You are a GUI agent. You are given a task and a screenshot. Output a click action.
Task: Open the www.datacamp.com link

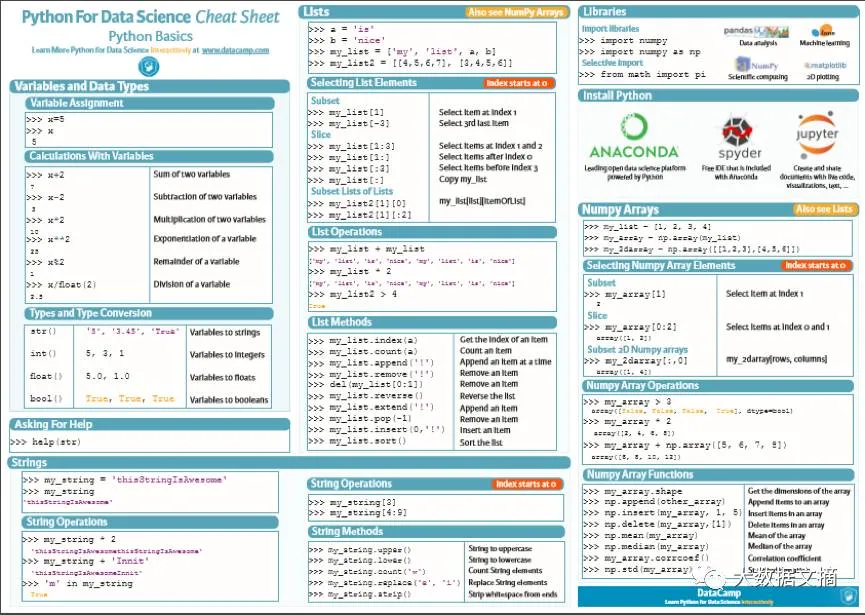click(236, 50)
